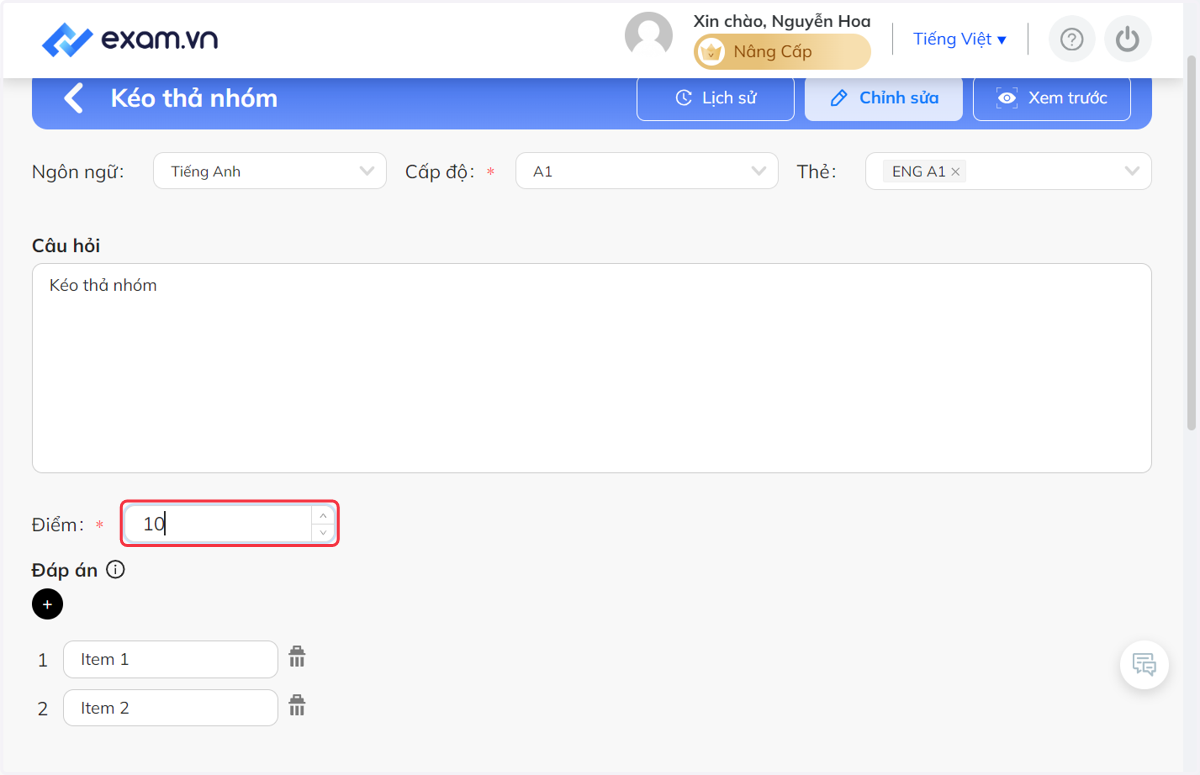Select the Chỉnh sửa edit button
This screenshot has height=775, width=1200.
point(884,98)
